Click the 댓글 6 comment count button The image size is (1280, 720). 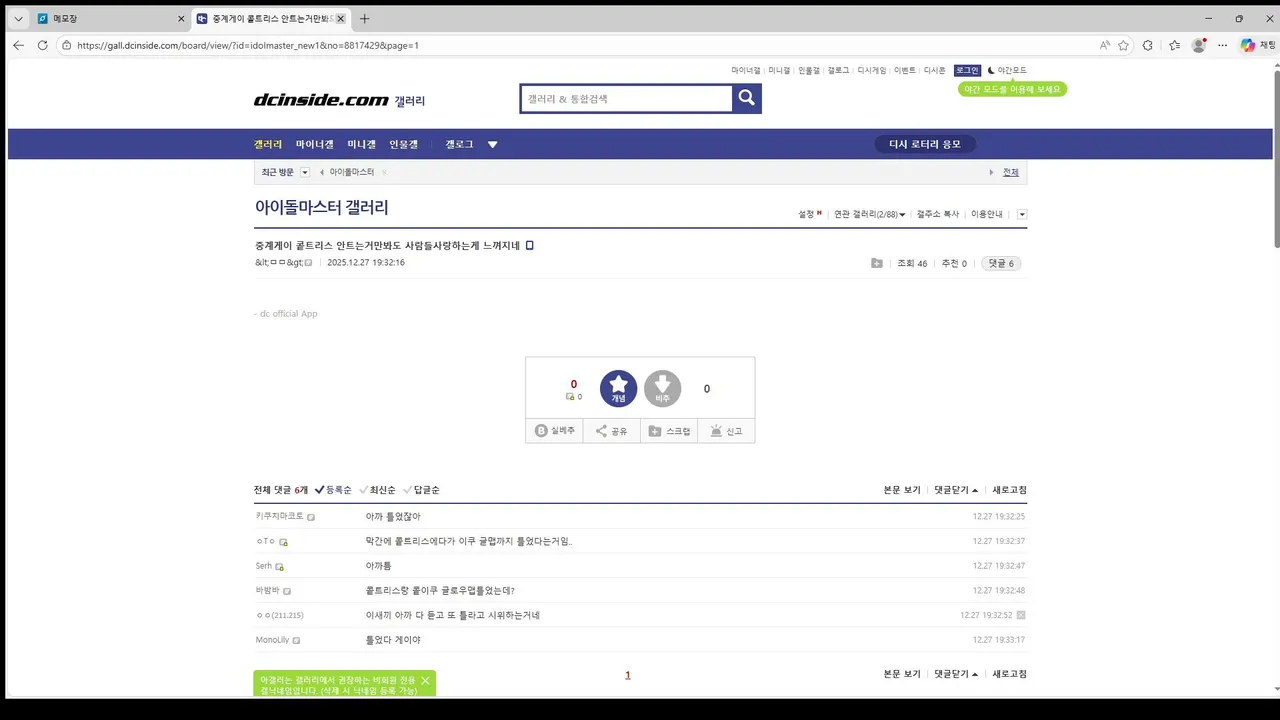coord(1001,263)
